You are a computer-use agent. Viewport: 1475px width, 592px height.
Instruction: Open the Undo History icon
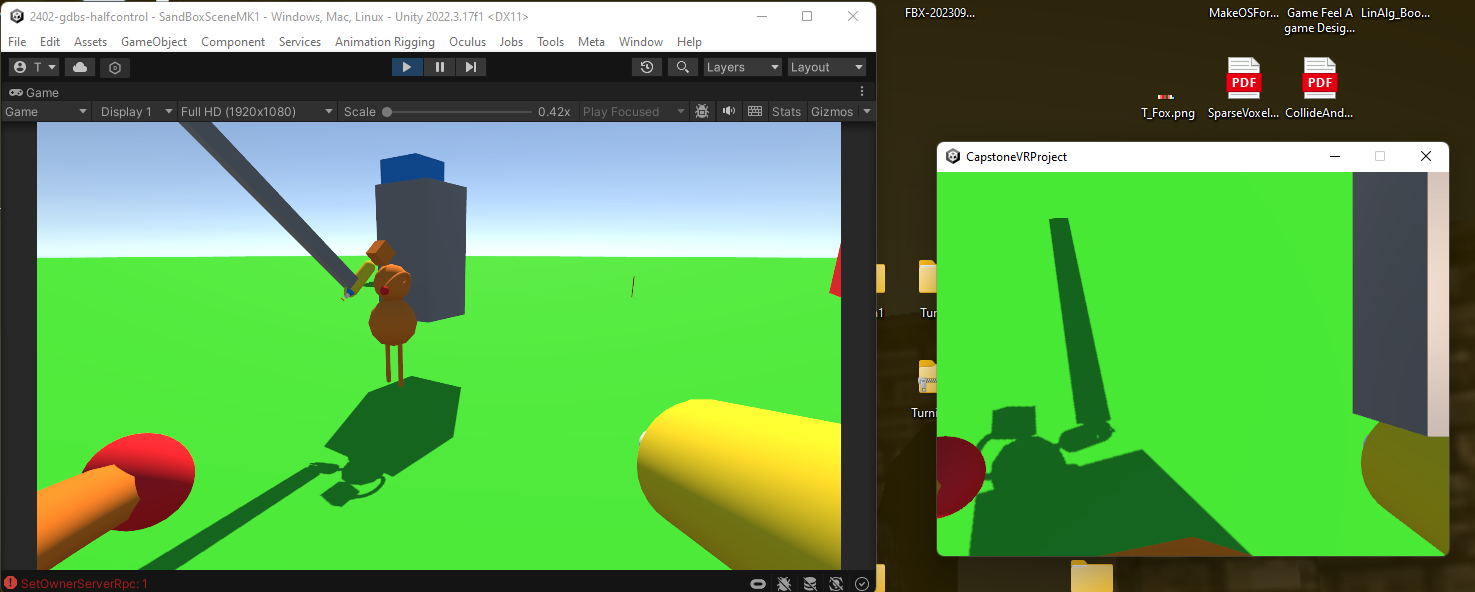pyautogui.click(x=647, y=67)
